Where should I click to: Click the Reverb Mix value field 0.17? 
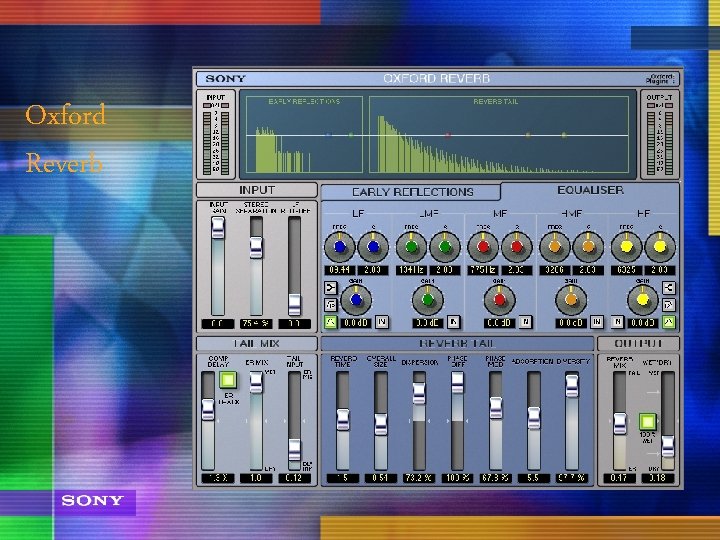[x=620, y=478]
